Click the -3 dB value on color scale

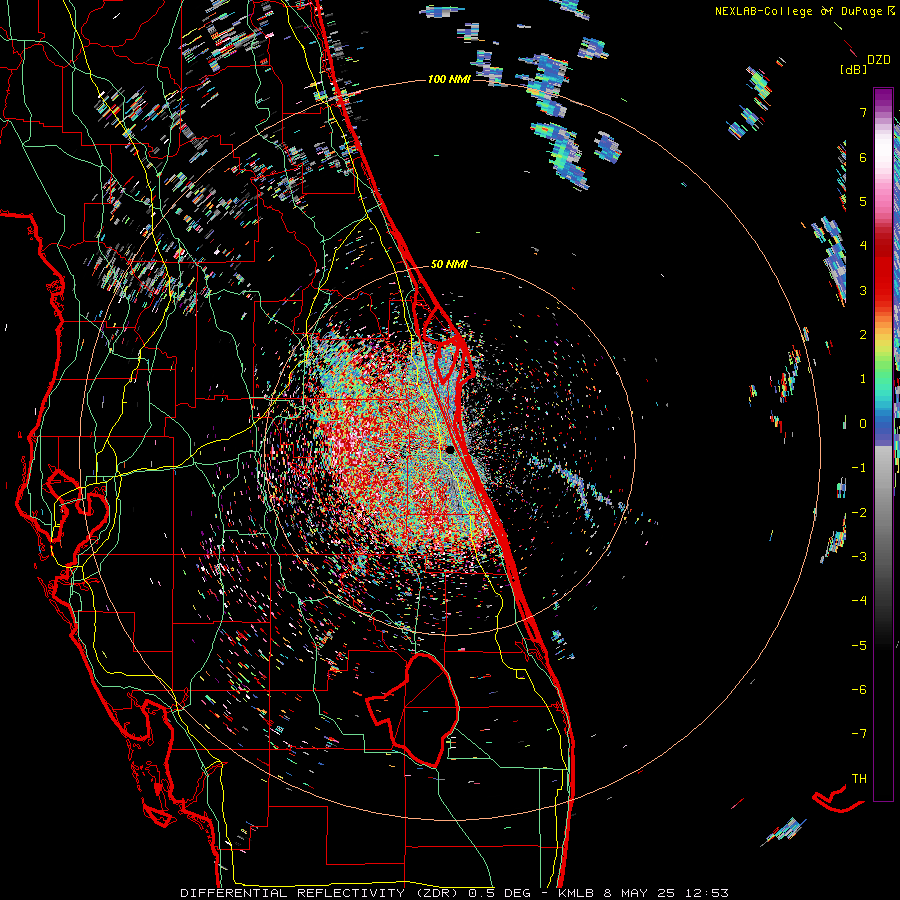tap(859, 557)
